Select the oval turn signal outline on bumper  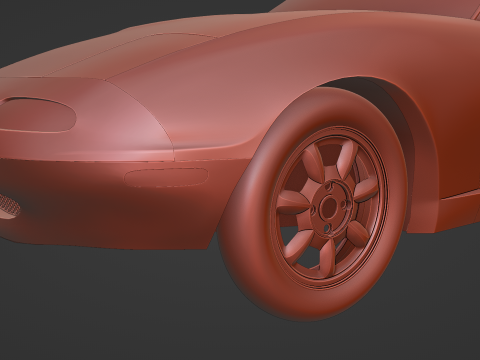pos(166,177)
